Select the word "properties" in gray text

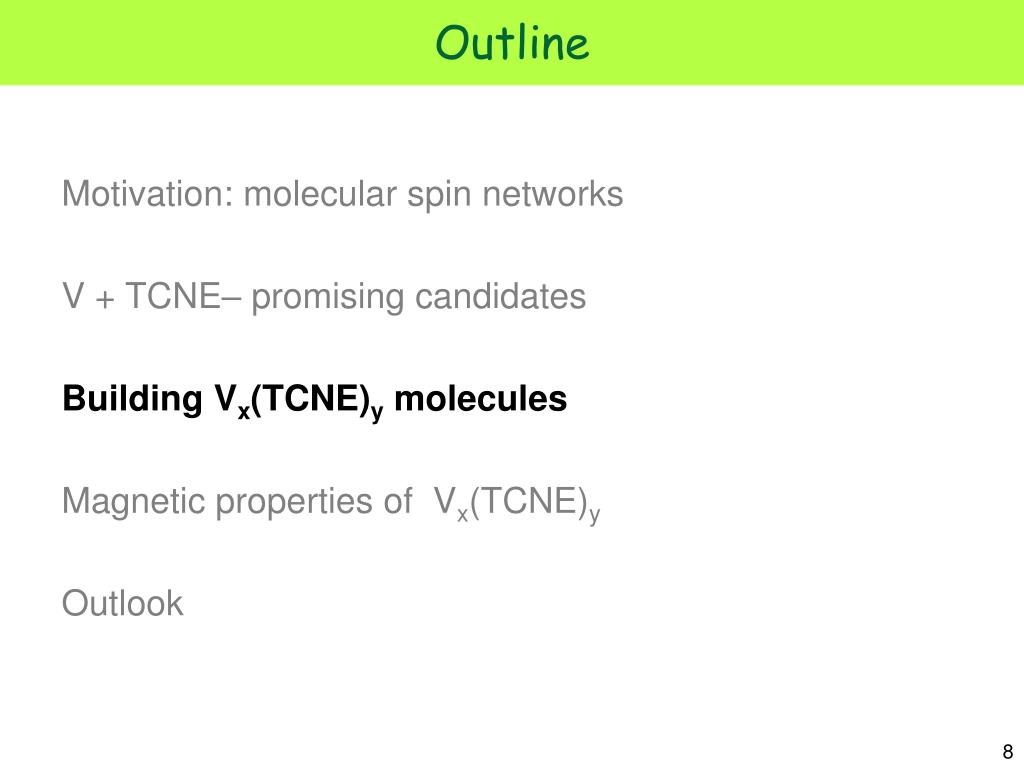(x=287, y=502)
